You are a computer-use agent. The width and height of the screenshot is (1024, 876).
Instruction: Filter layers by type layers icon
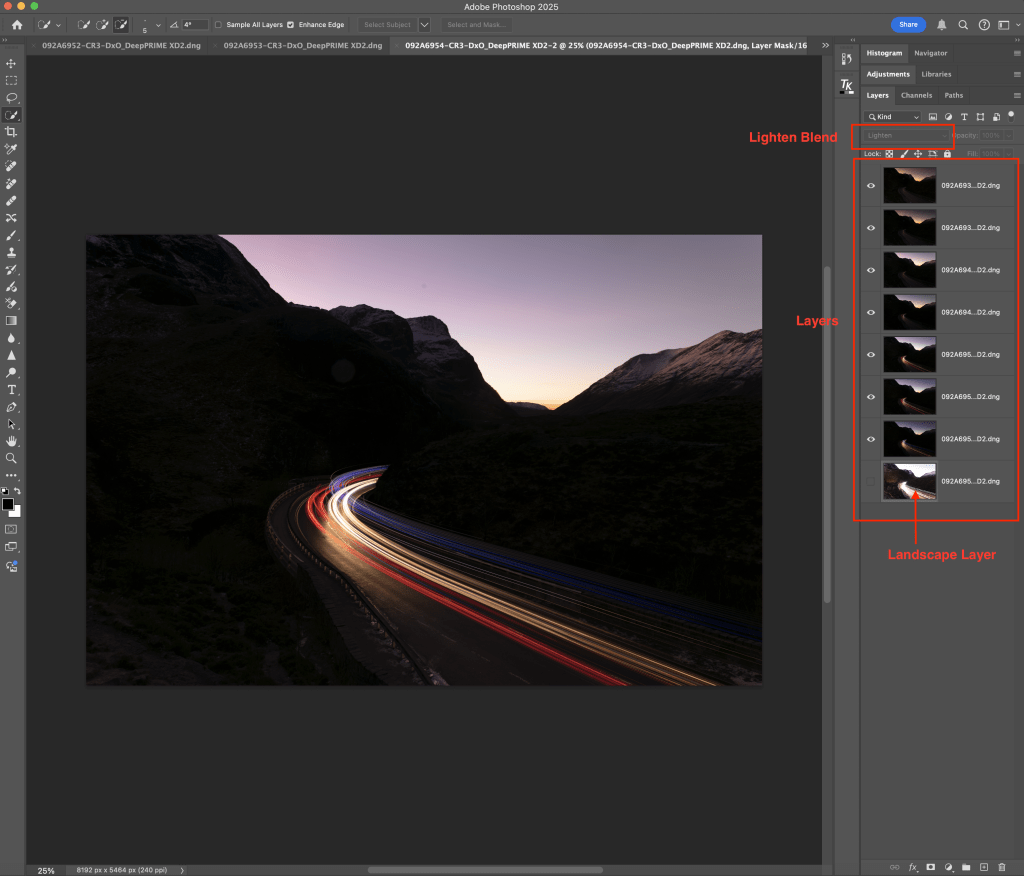[x=964, y=117]
